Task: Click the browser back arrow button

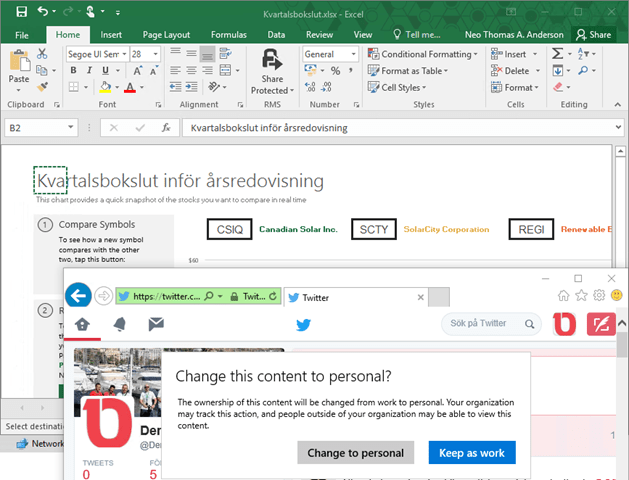Action: pyautogui.click(x=78, y=296)
